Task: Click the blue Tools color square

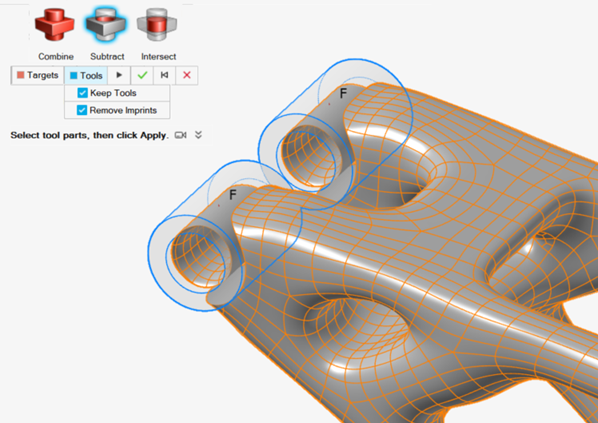Action: click(74, 76)
